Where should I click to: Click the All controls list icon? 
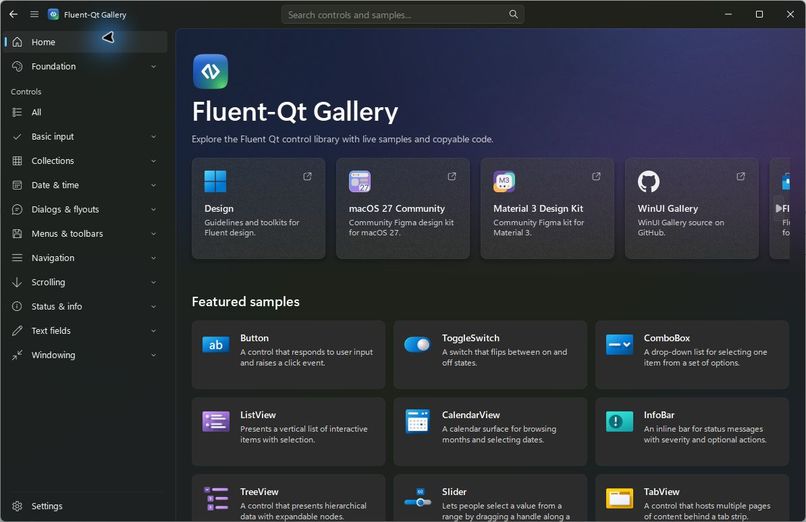click(17, 112)
